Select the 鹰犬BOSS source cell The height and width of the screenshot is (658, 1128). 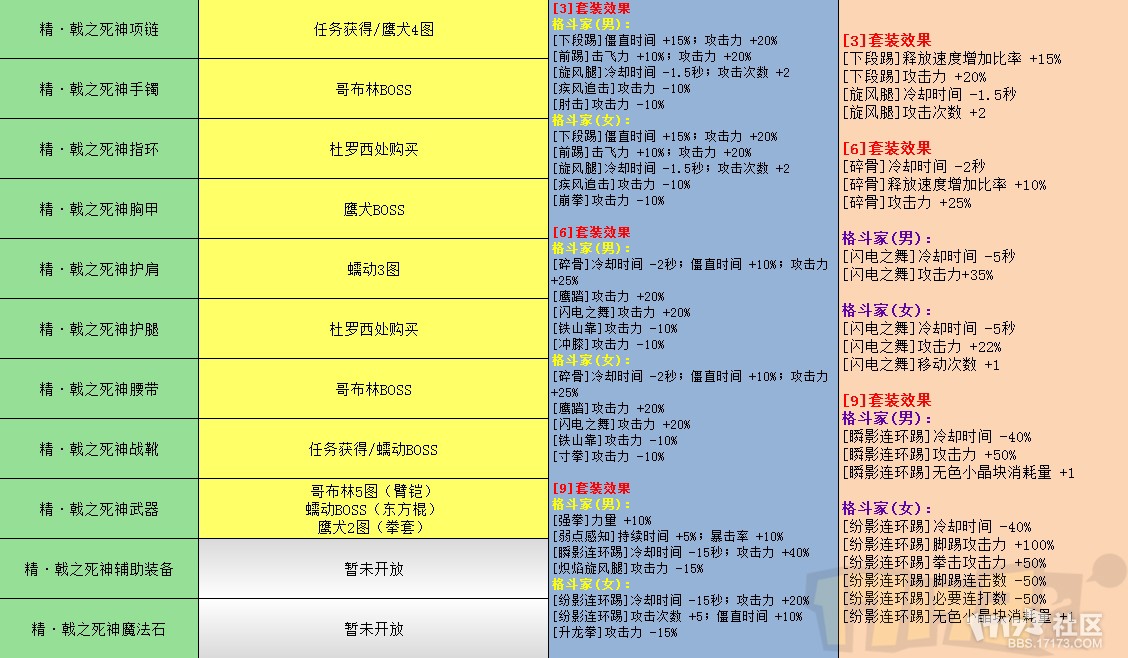click(x=373, y=209)
